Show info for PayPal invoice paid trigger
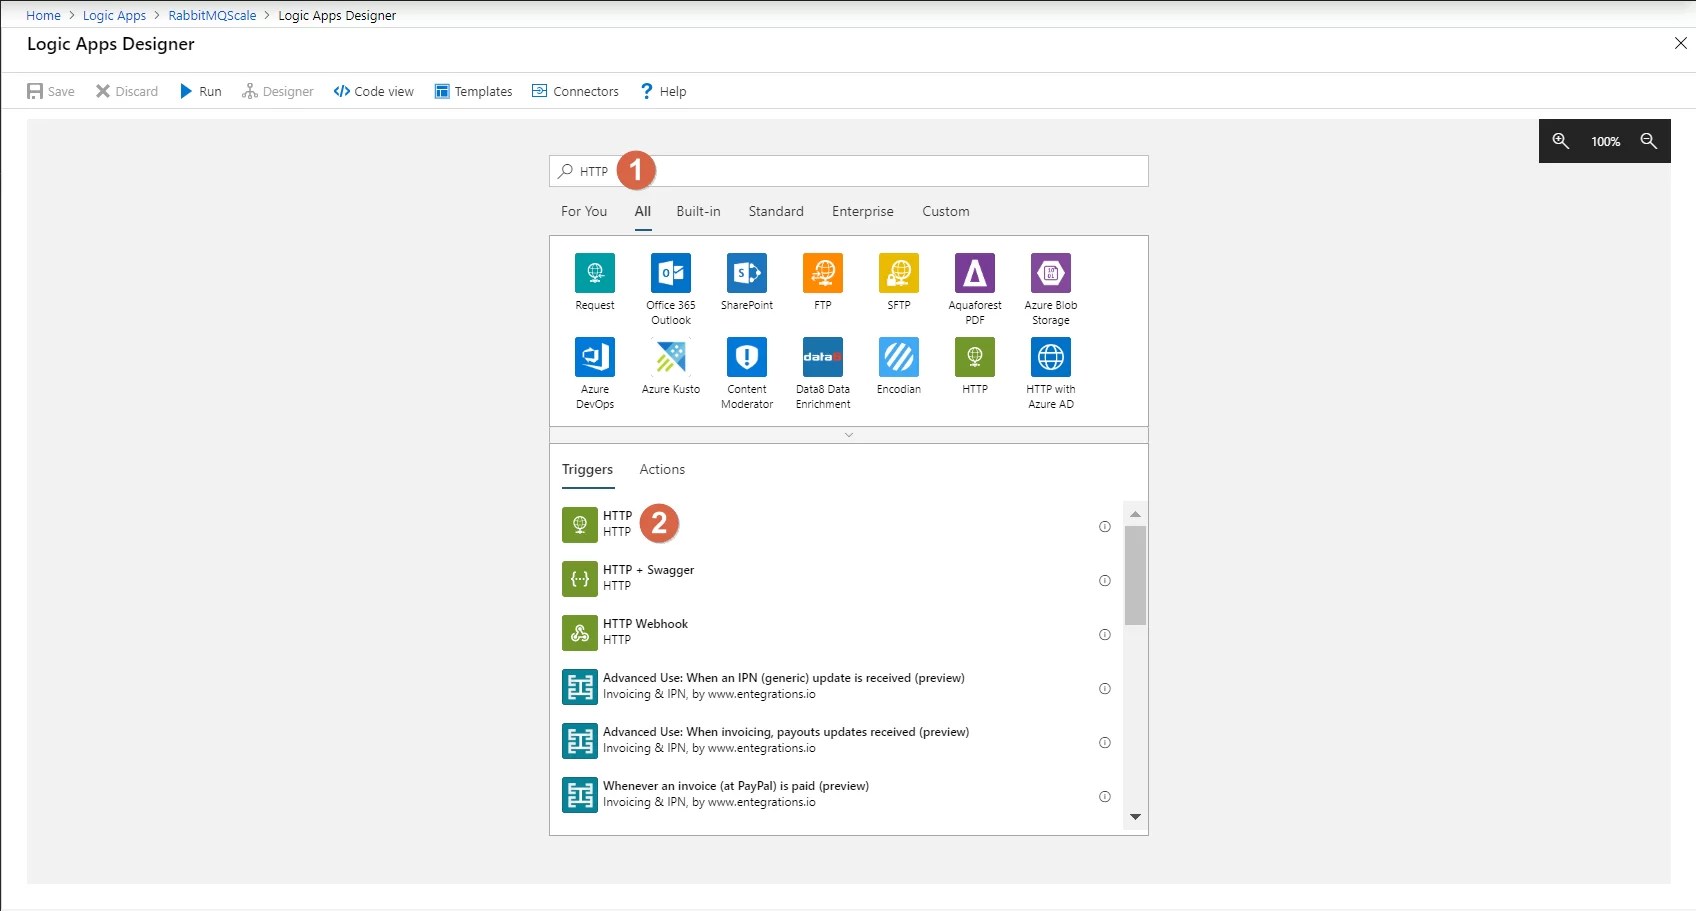 click(1105, 797)
